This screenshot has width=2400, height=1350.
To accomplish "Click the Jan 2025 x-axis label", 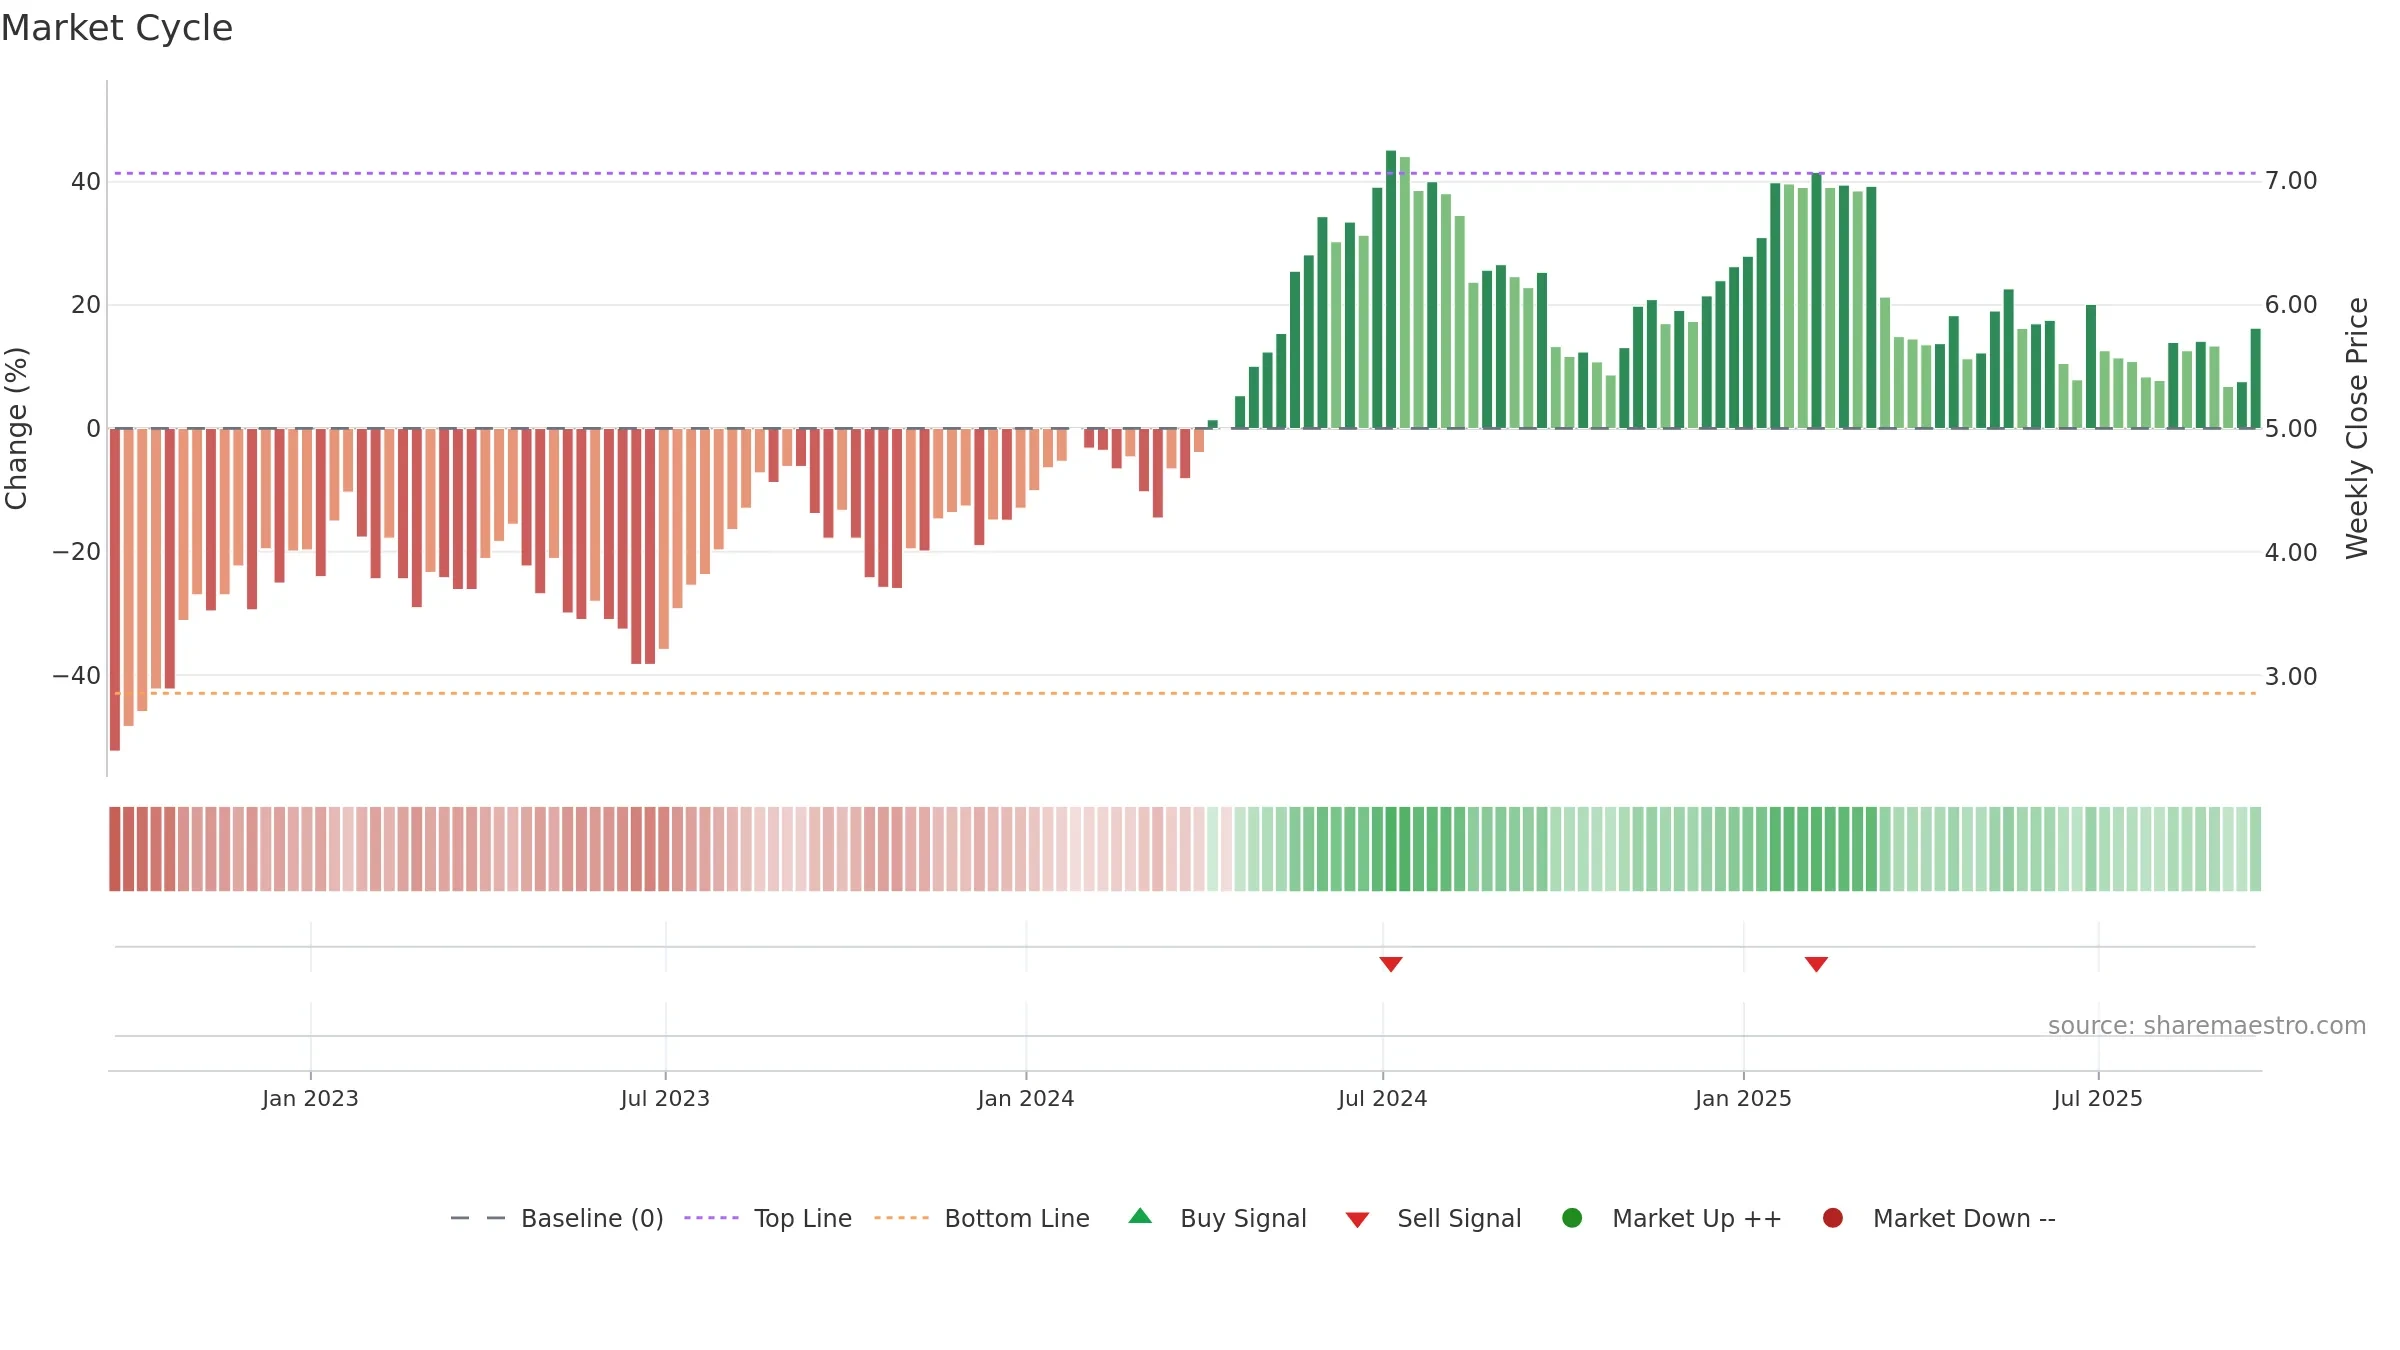I will point(1744,1098).
